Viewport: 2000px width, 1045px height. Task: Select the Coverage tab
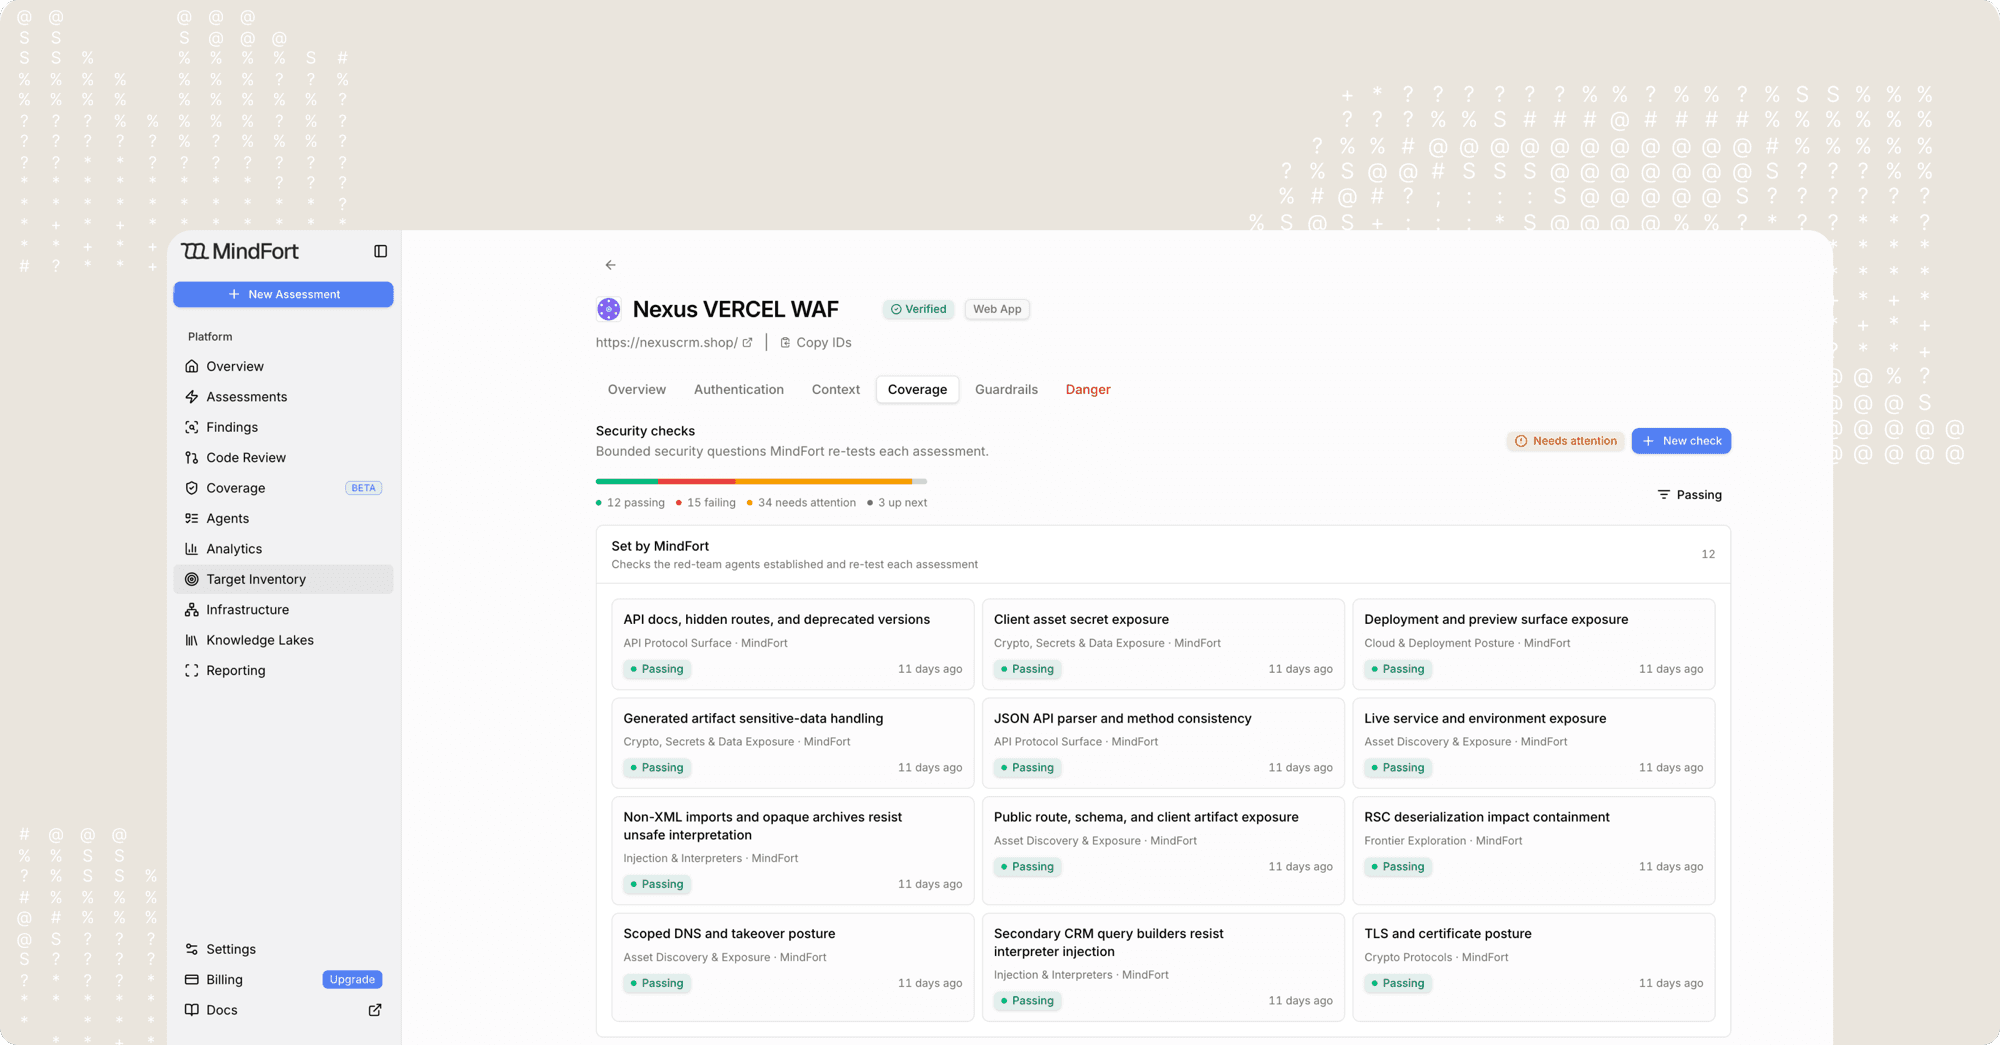pos(917,389)
